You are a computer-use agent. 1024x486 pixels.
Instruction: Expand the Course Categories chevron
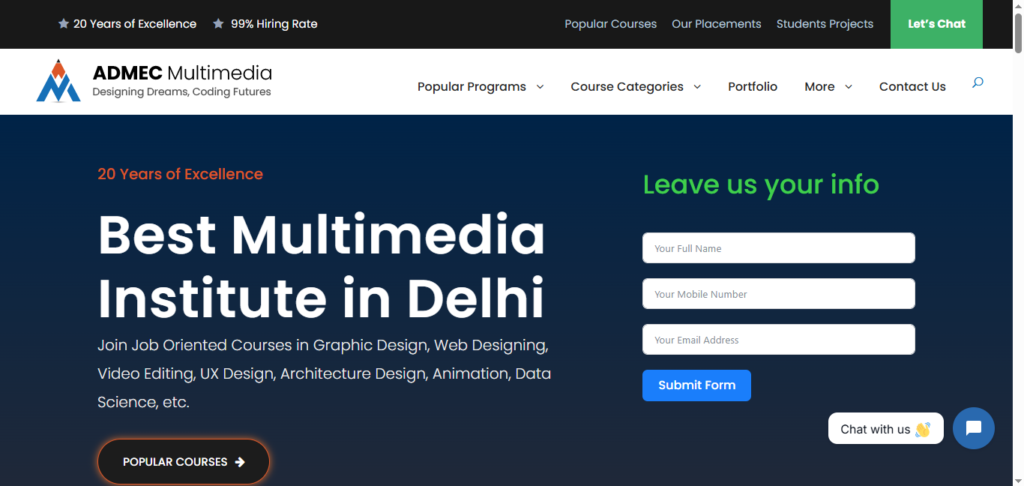coord(697,87)
